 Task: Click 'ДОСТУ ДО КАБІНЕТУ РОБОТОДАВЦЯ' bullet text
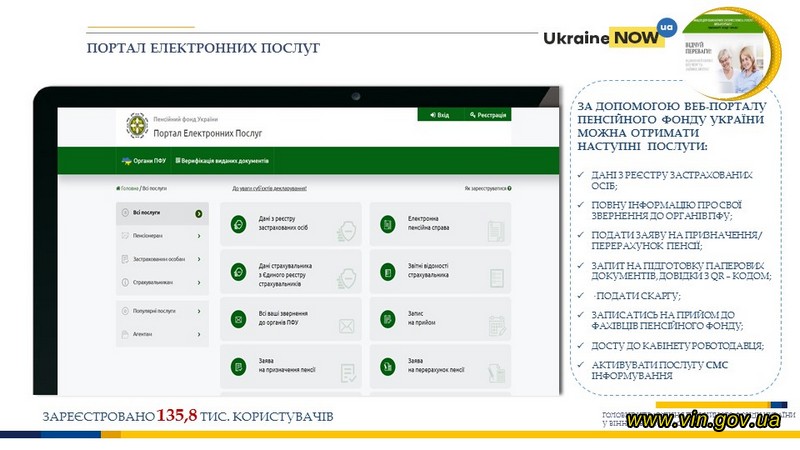(678, 346)
